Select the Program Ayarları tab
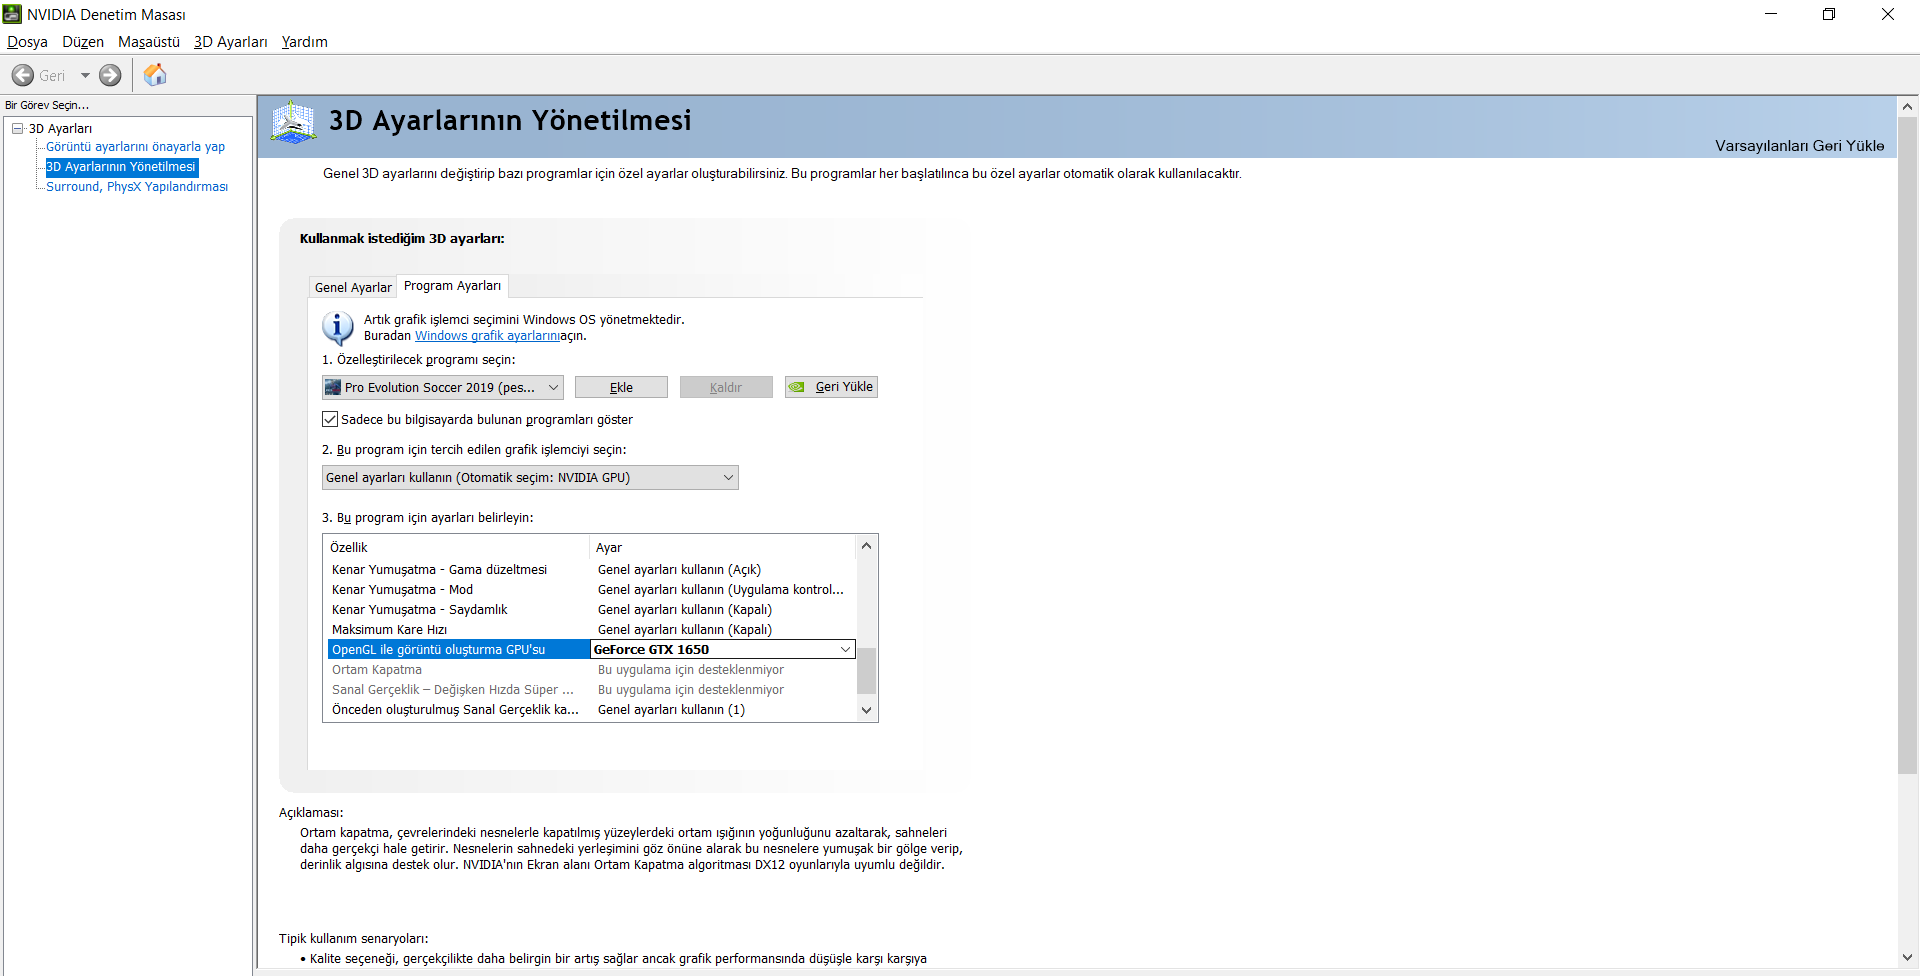The image size is (1920, 976). [452, 286]
